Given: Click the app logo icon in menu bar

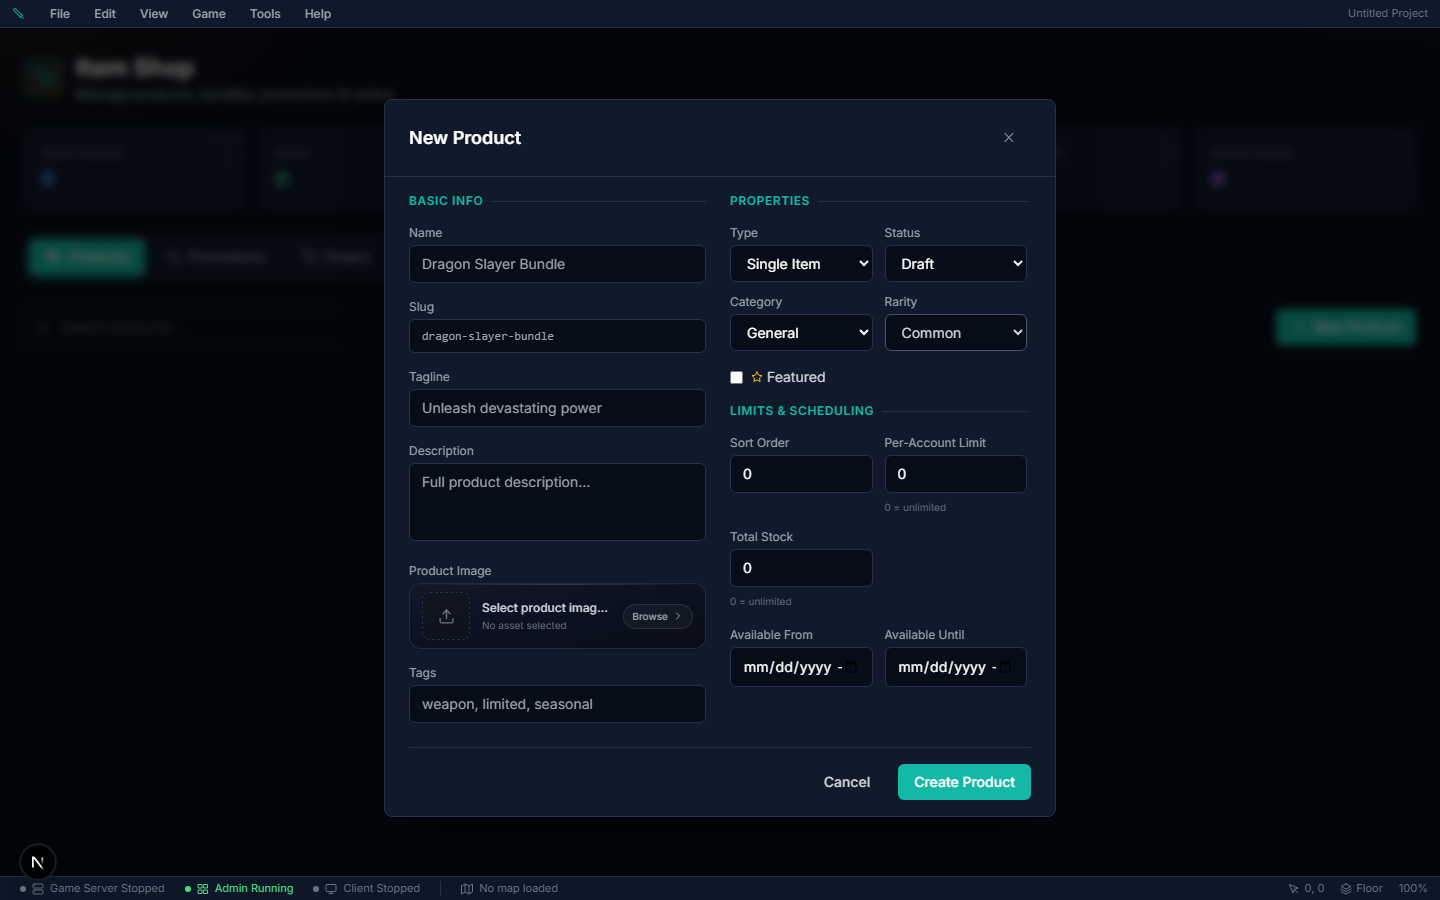Looking at the screenshot, I should pos(18,14).
